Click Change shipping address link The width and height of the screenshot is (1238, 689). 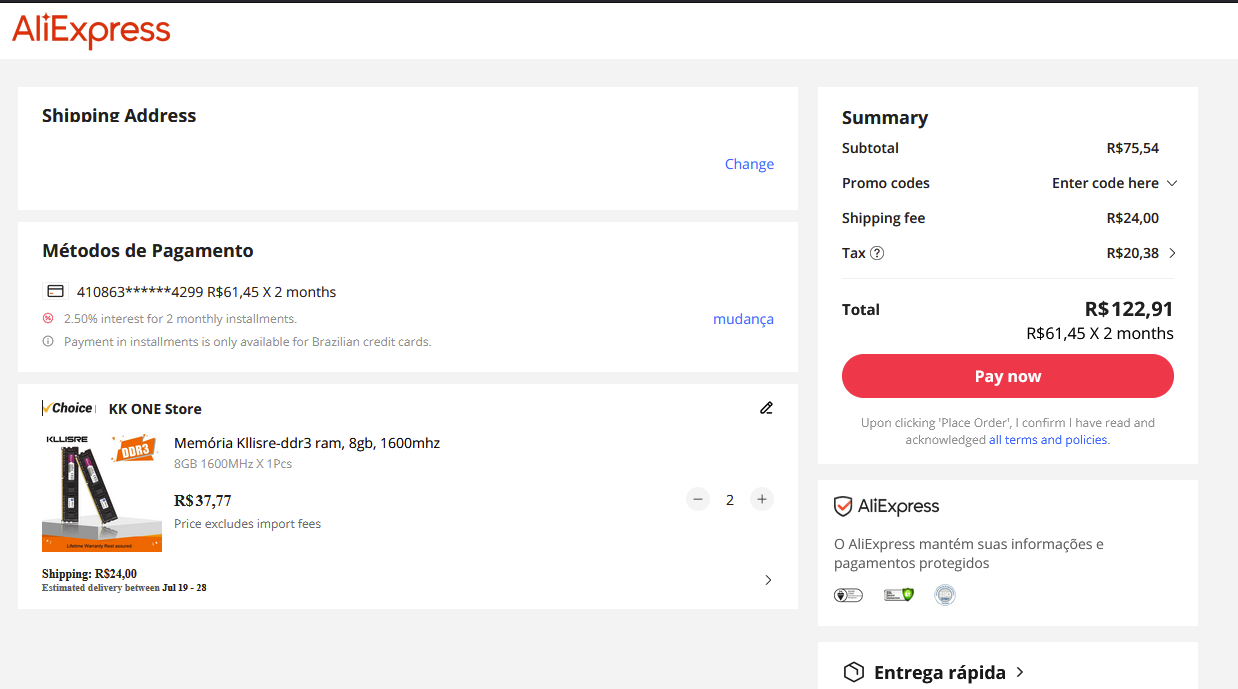click(x=749, y=164)
